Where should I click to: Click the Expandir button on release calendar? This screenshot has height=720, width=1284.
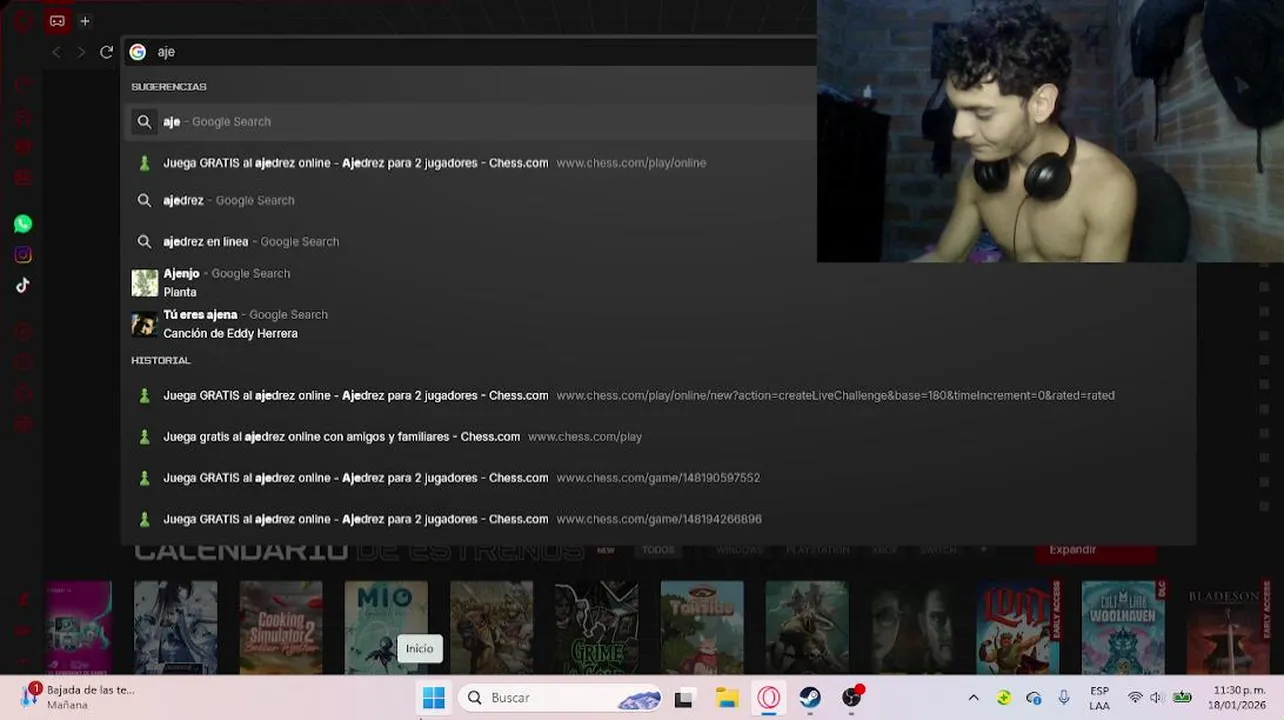pyautogui.click(x=1096, y=550)
